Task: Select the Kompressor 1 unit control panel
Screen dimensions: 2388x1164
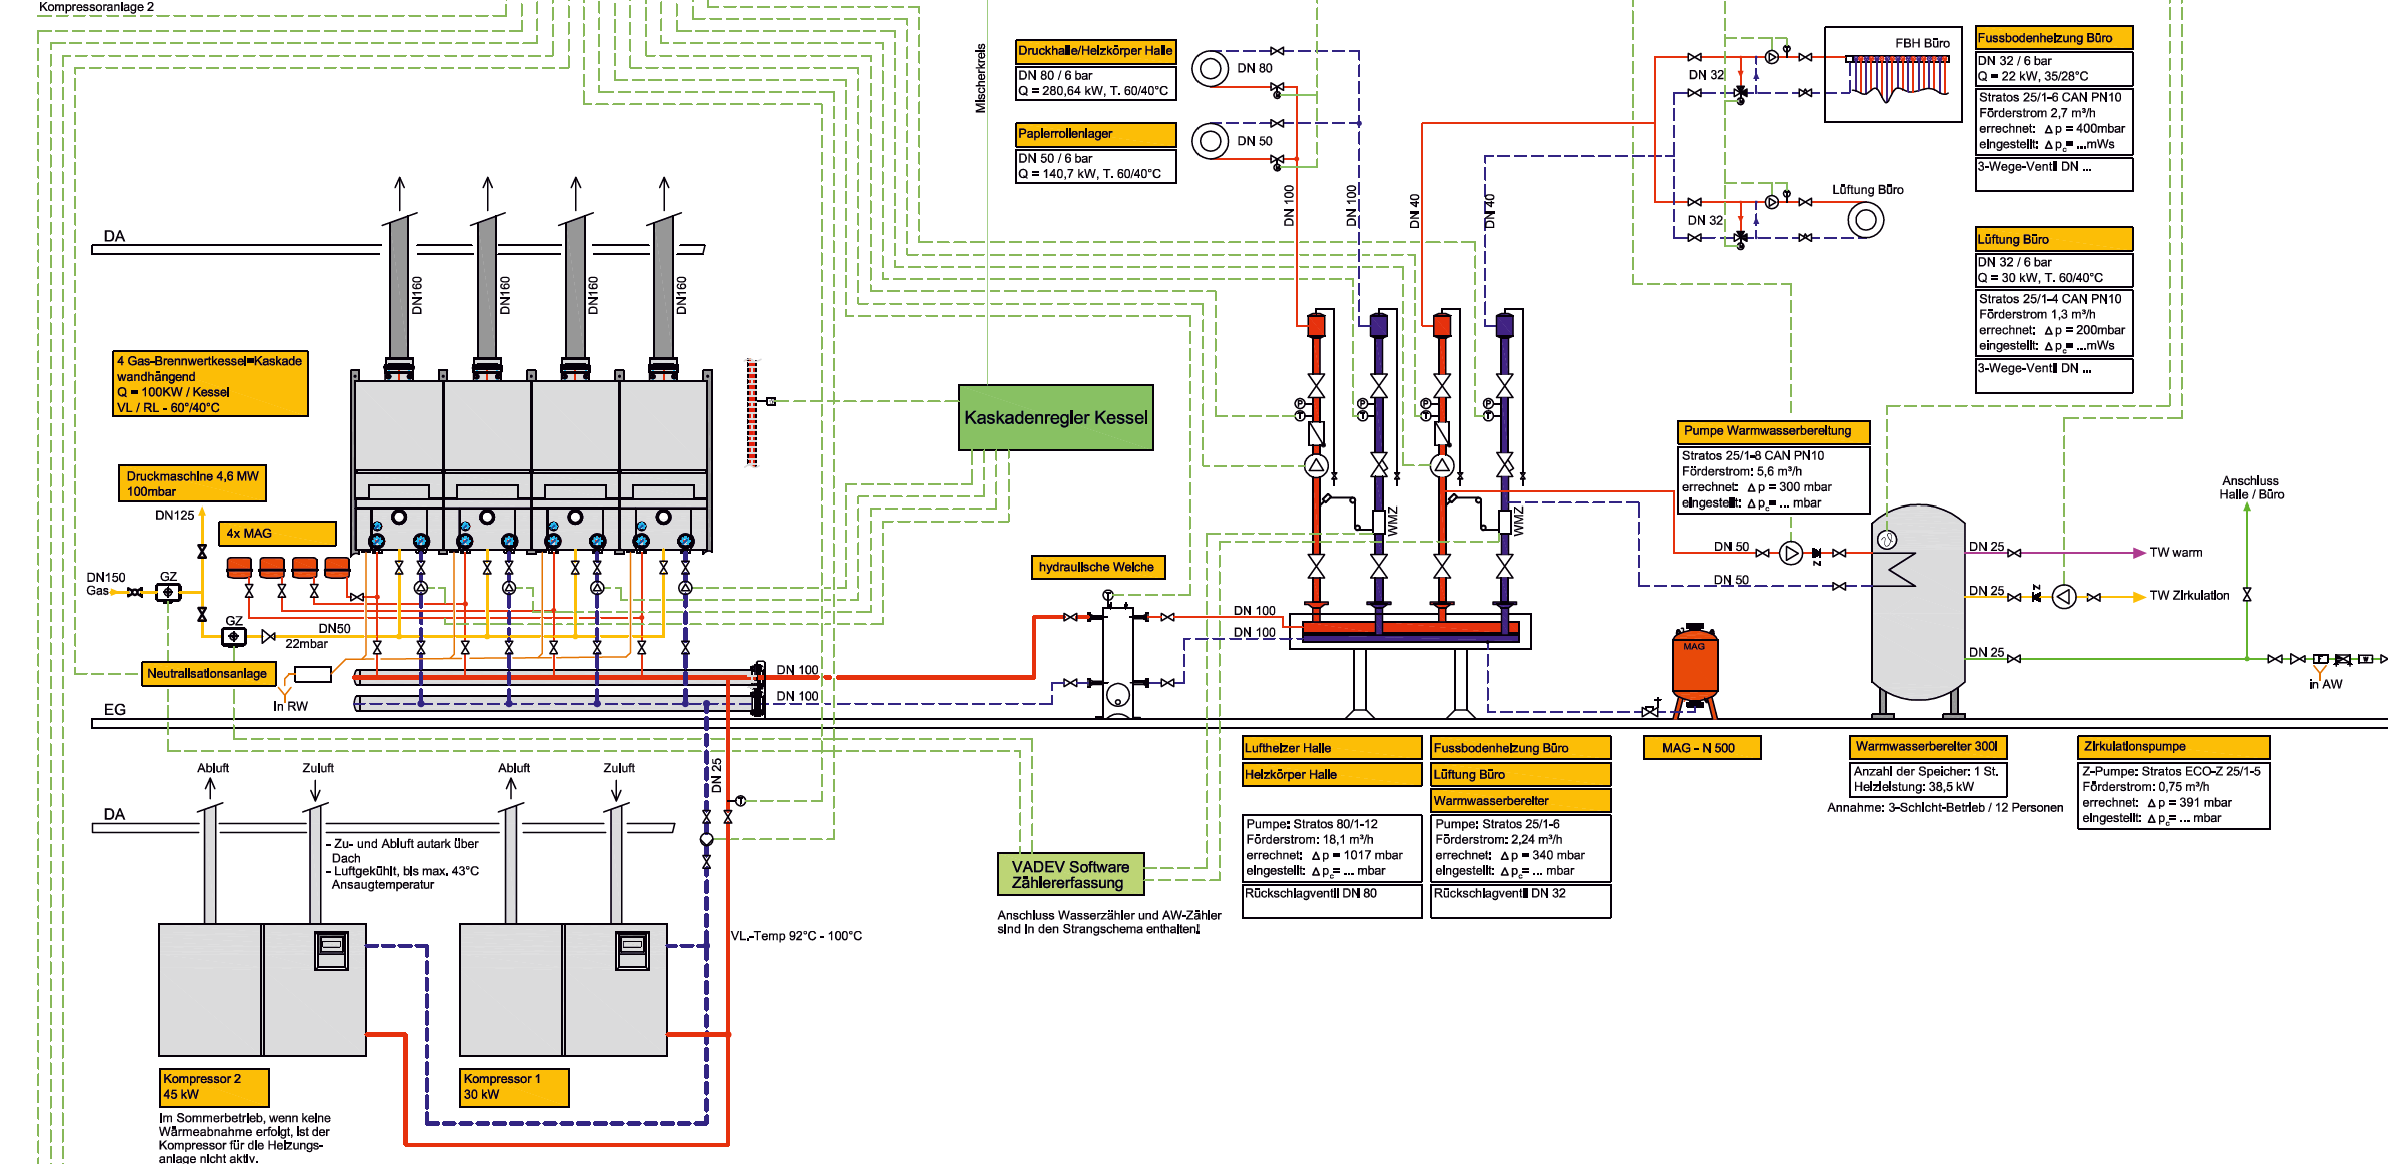Action: tap(632, 950)
